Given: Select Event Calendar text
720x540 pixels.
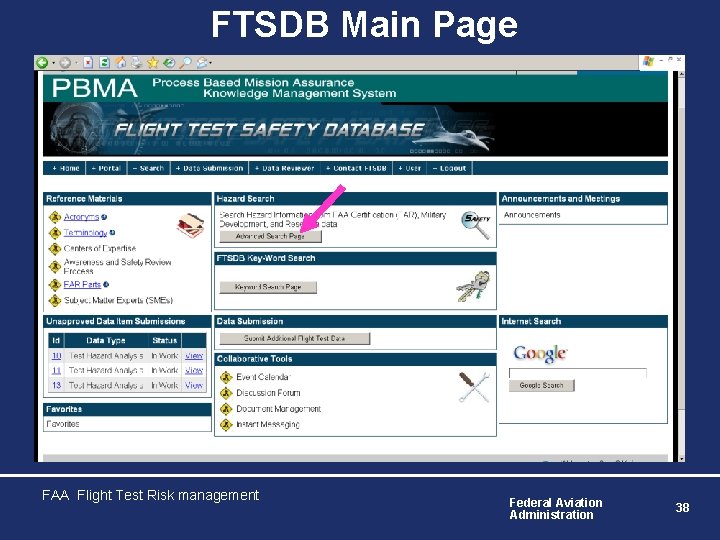Looking at the screenshot, I should tap(264, 377).
